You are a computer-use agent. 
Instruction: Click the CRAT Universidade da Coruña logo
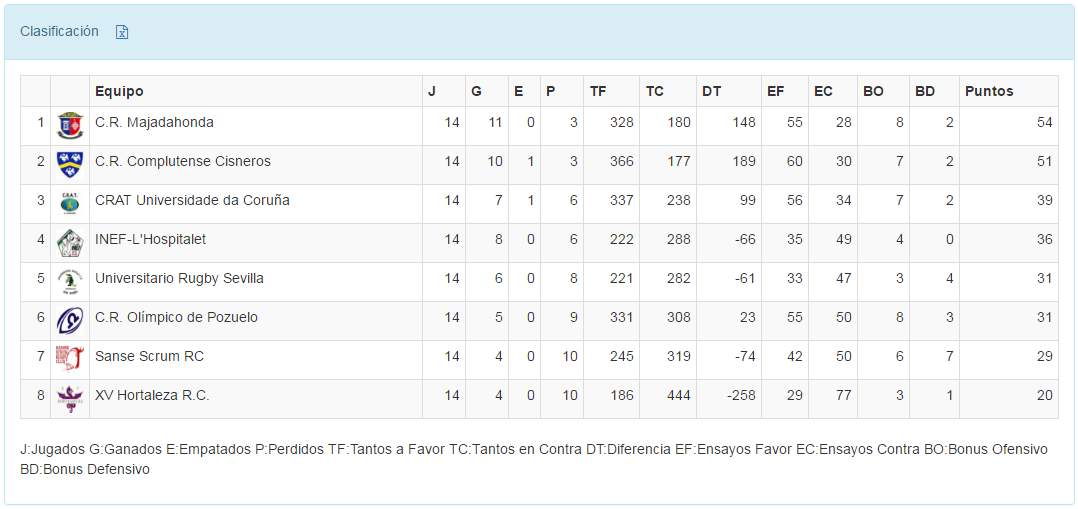70,203
